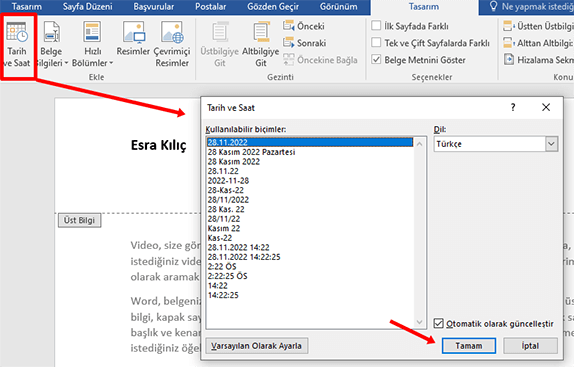The height and width of the screenshot is (367, 574).
Task: Open the Postalar ribbon tab
Action: [210, 7]
